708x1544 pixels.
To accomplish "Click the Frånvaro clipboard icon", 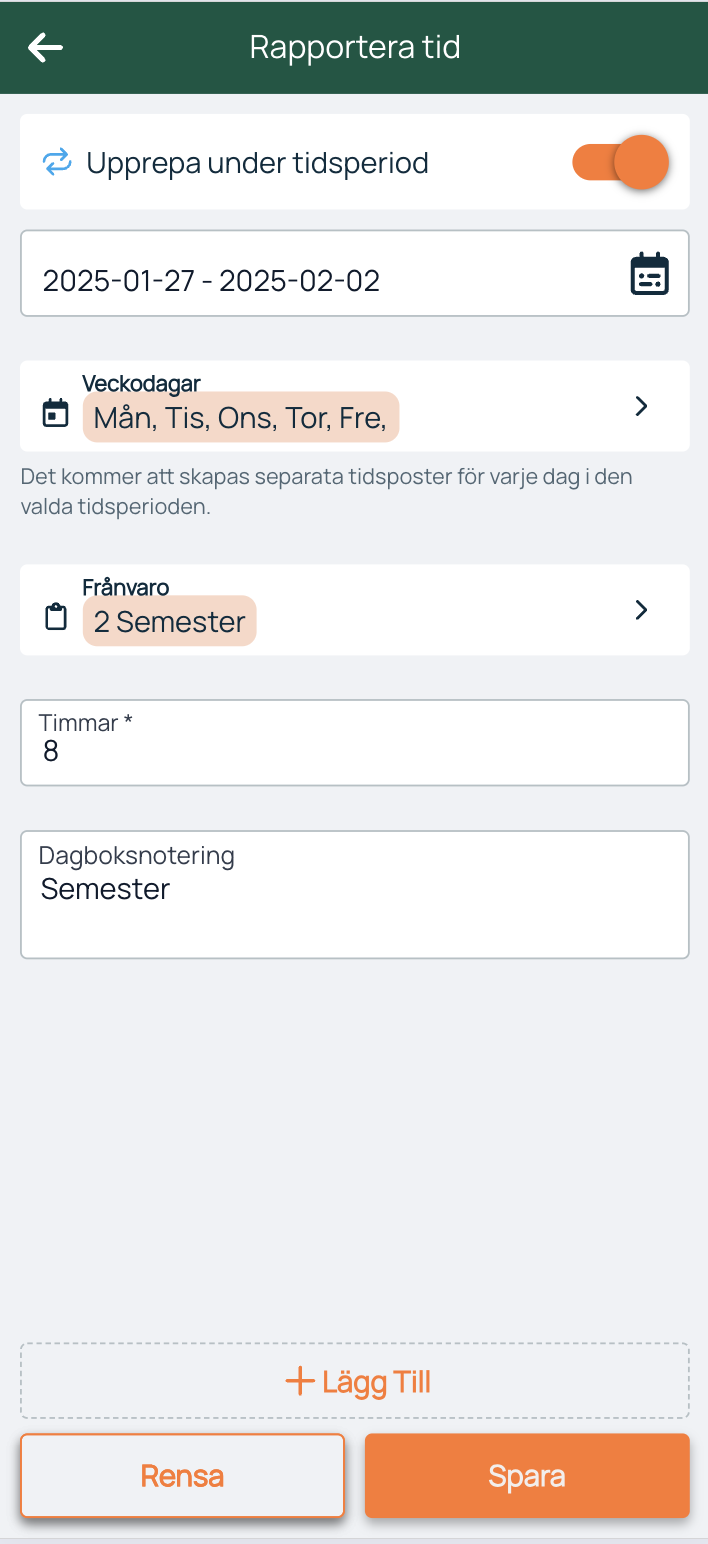I will coord(56,616).
